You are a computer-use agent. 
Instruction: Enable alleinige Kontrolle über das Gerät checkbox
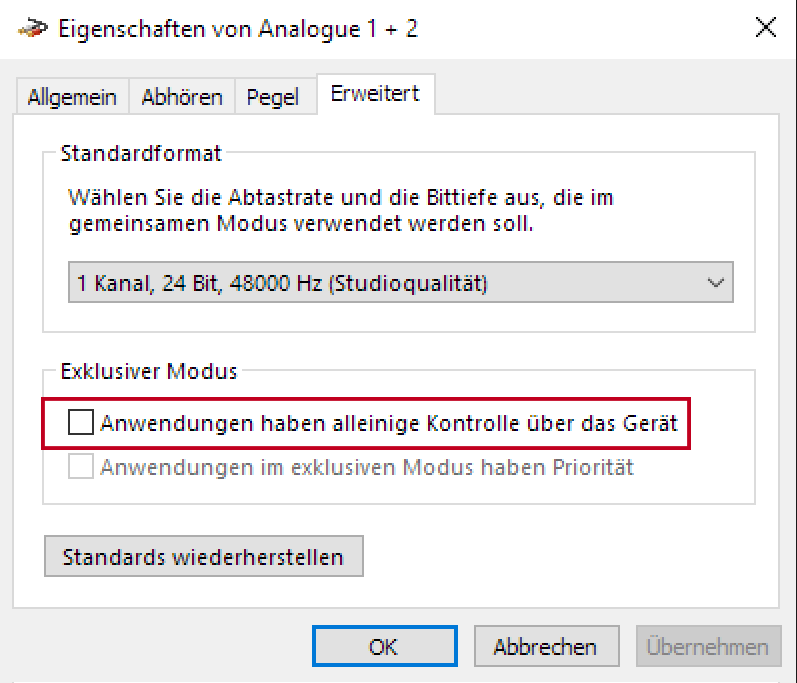tap(81, 422)
